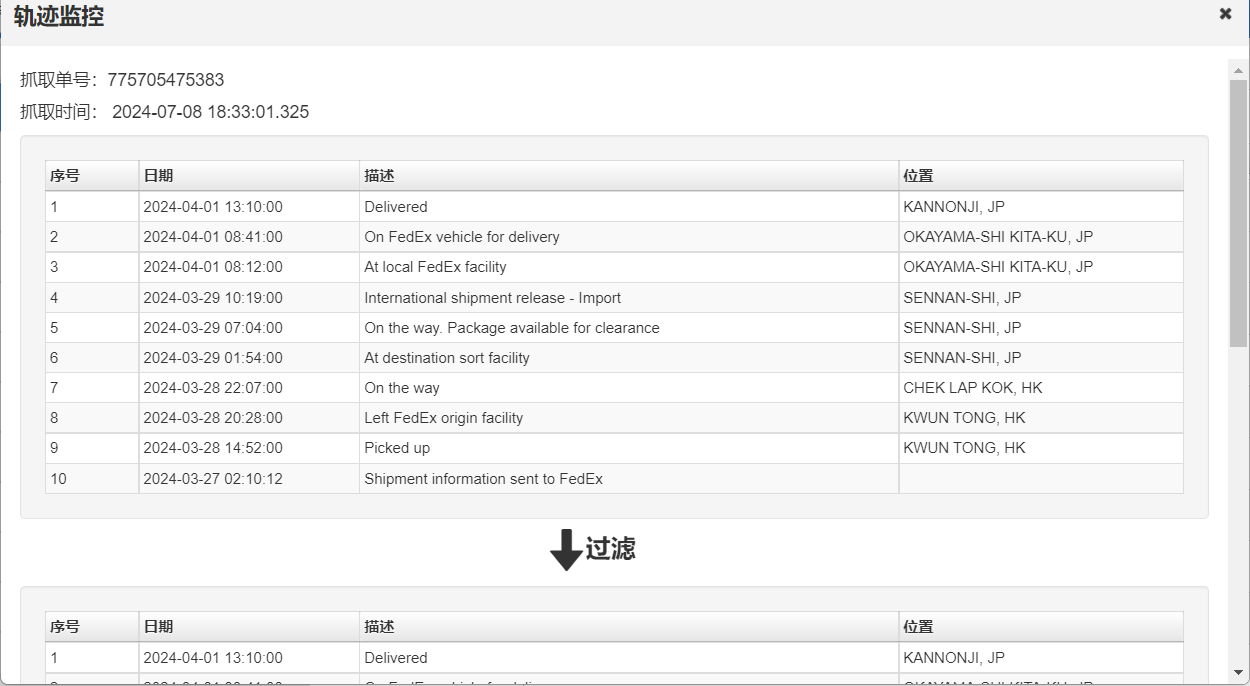Click the Picked up description

[397, 448]
